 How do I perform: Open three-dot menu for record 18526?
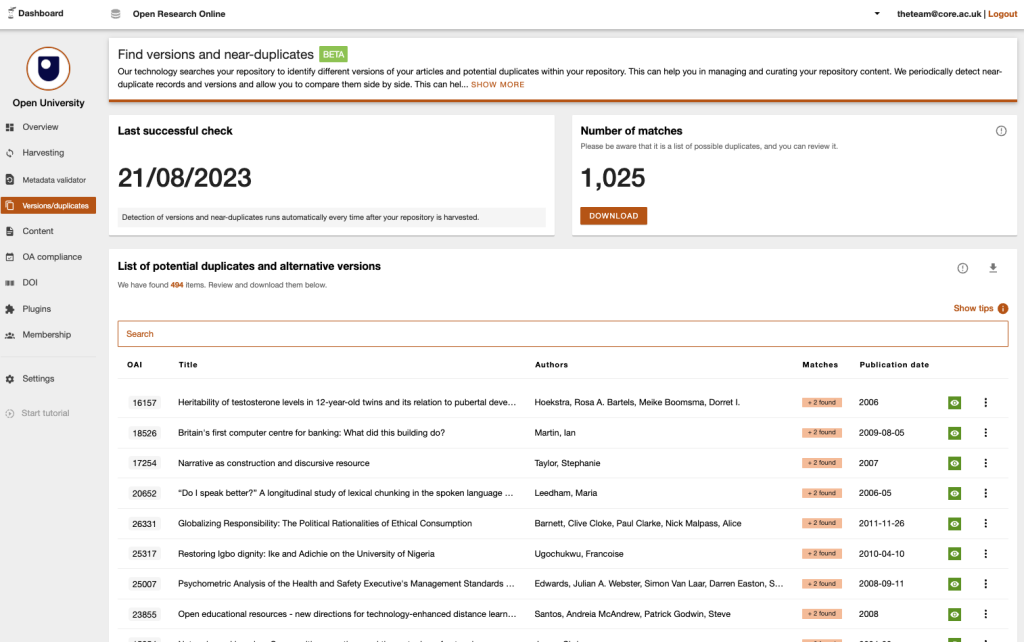pos(985,433)
